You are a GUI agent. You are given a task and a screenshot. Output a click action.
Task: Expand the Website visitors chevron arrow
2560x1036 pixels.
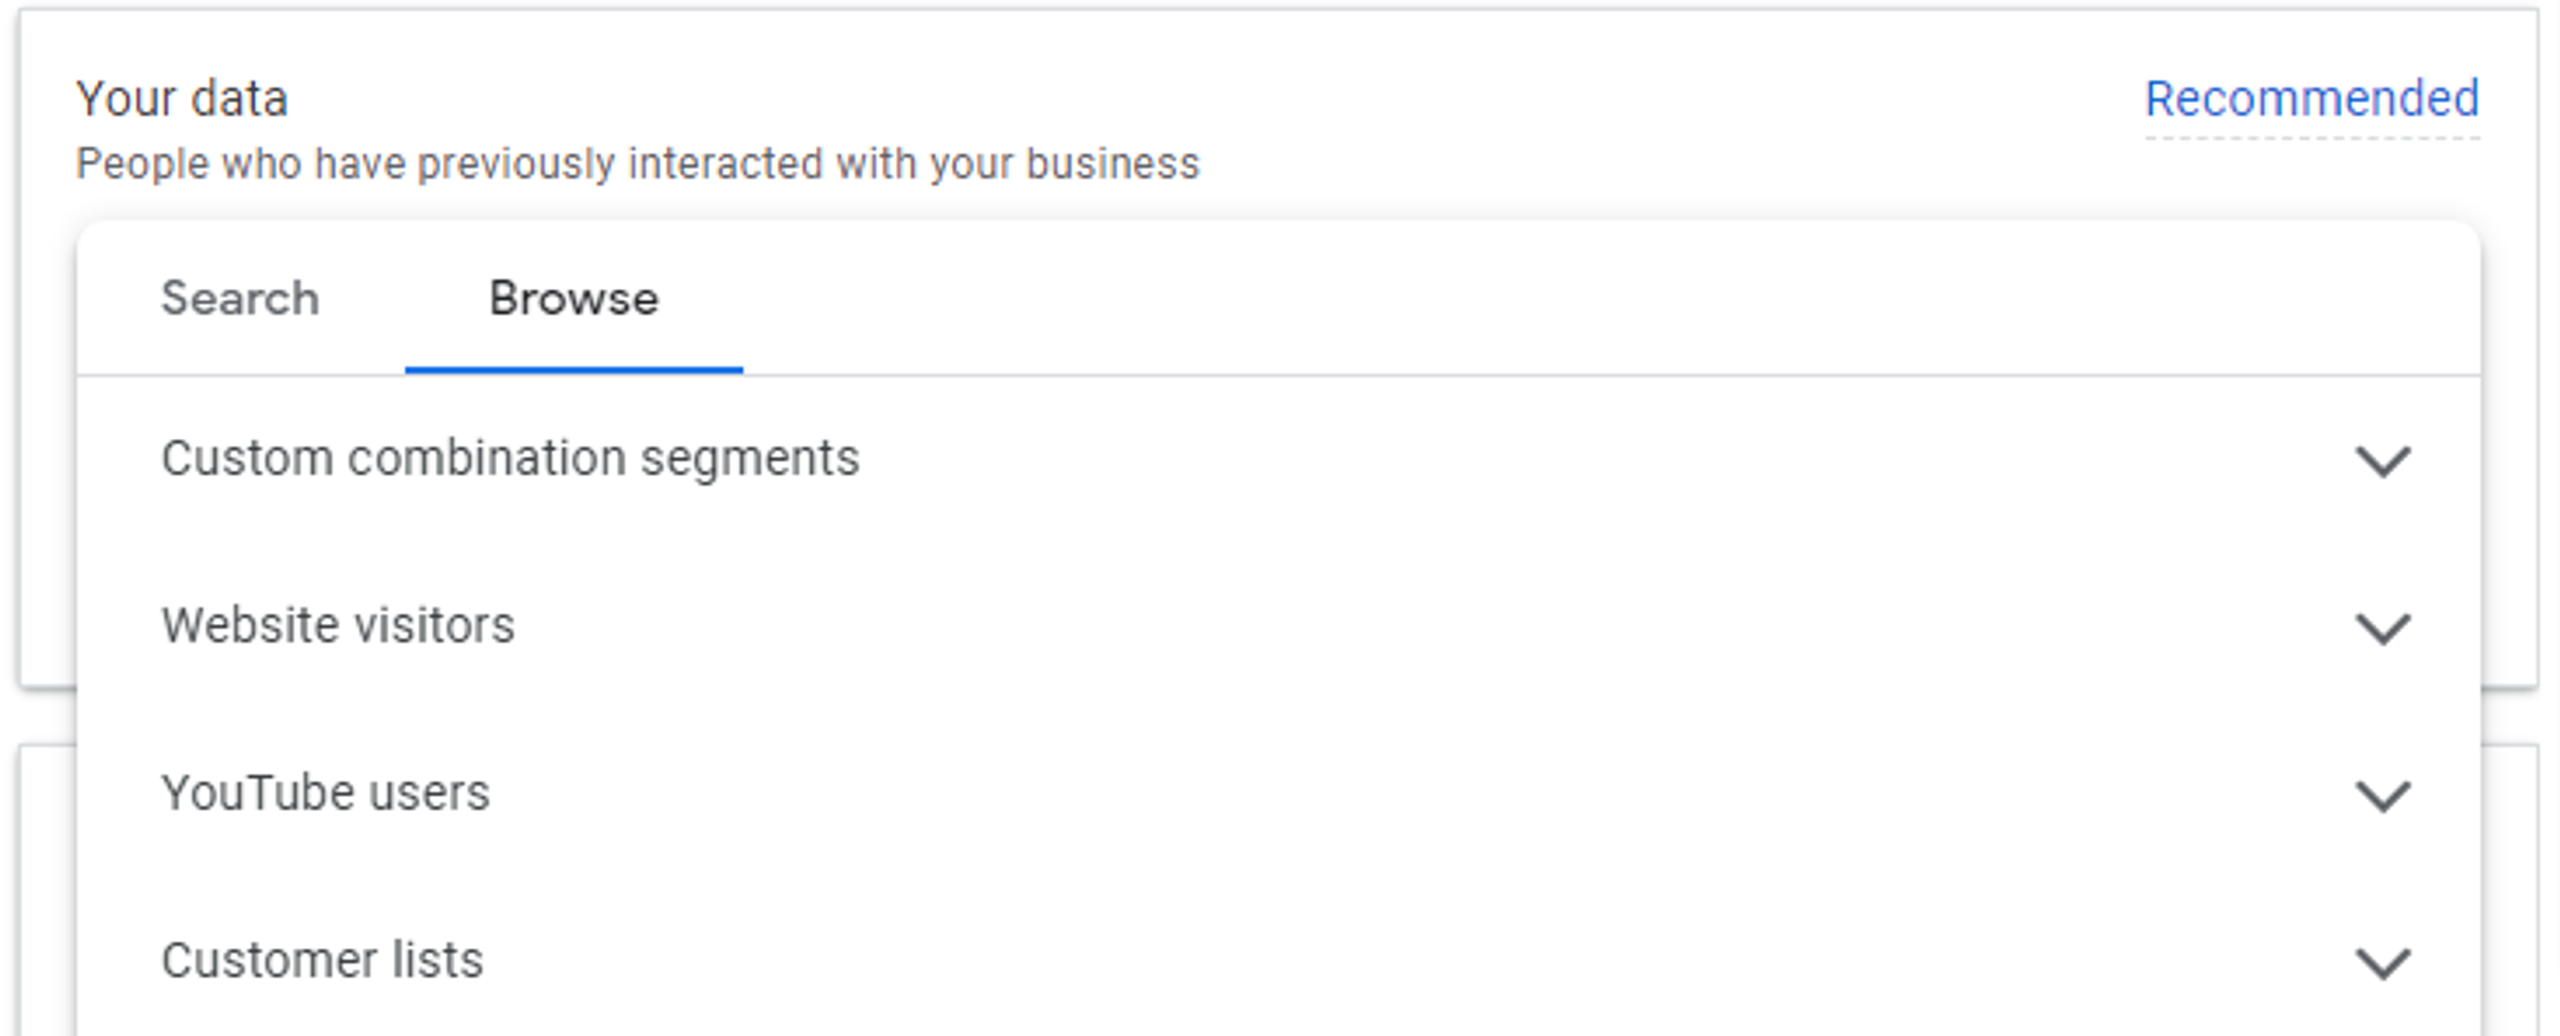click(2383, 628)
